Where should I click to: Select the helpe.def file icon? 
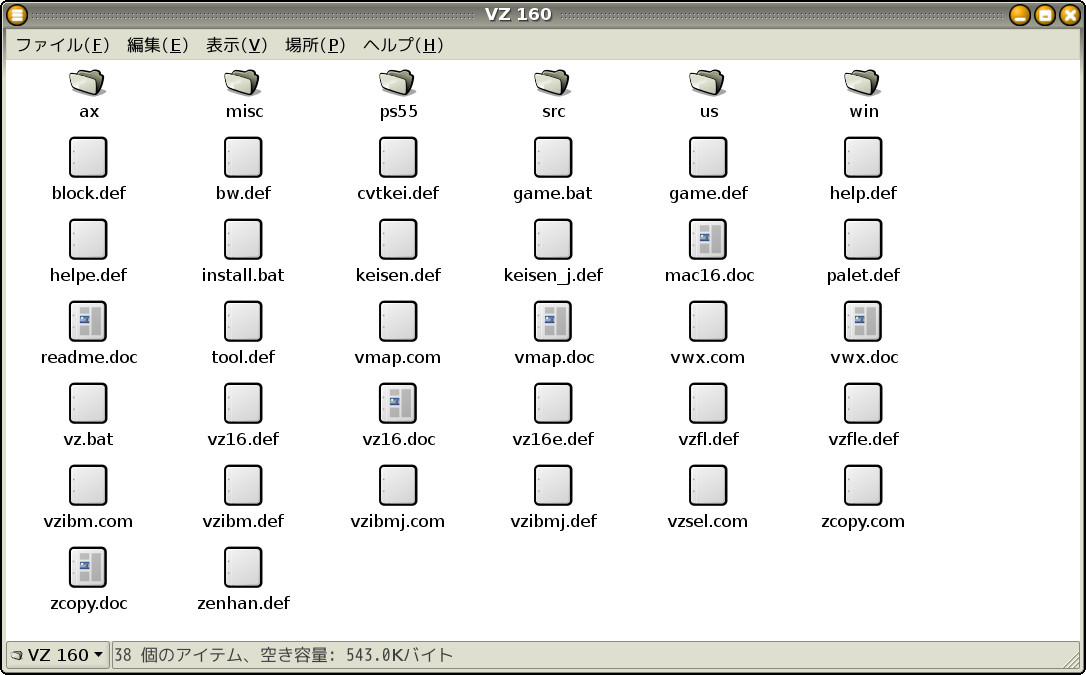(x=88, y=239)
